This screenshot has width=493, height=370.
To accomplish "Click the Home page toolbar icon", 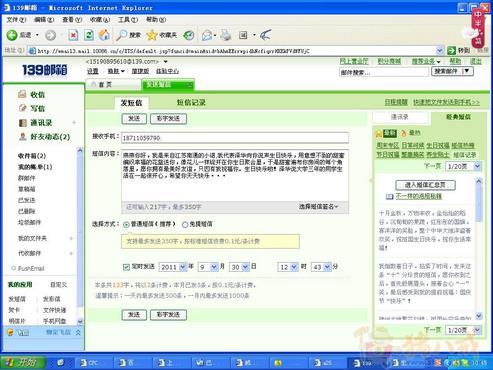I will [104, 35].
